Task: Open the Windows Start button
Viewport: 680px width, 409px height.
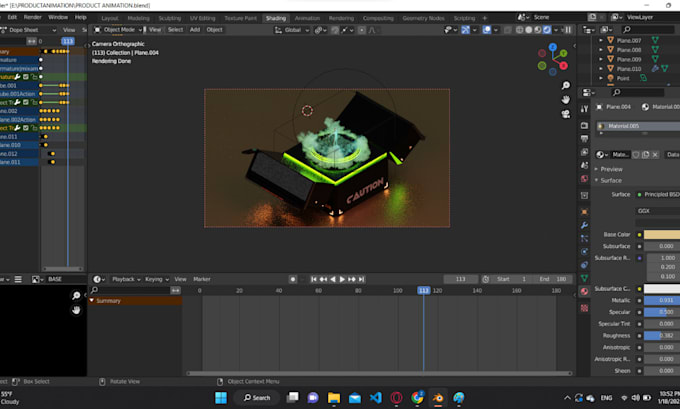Action: click(221, 398)
